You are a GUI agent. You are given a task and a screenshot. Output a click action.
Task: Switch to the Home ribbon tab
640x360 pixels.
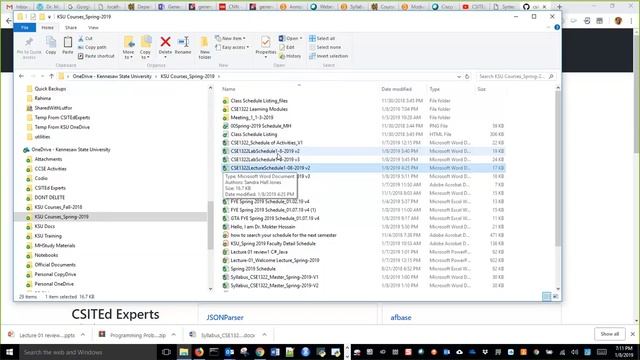(x=47, y=27)
